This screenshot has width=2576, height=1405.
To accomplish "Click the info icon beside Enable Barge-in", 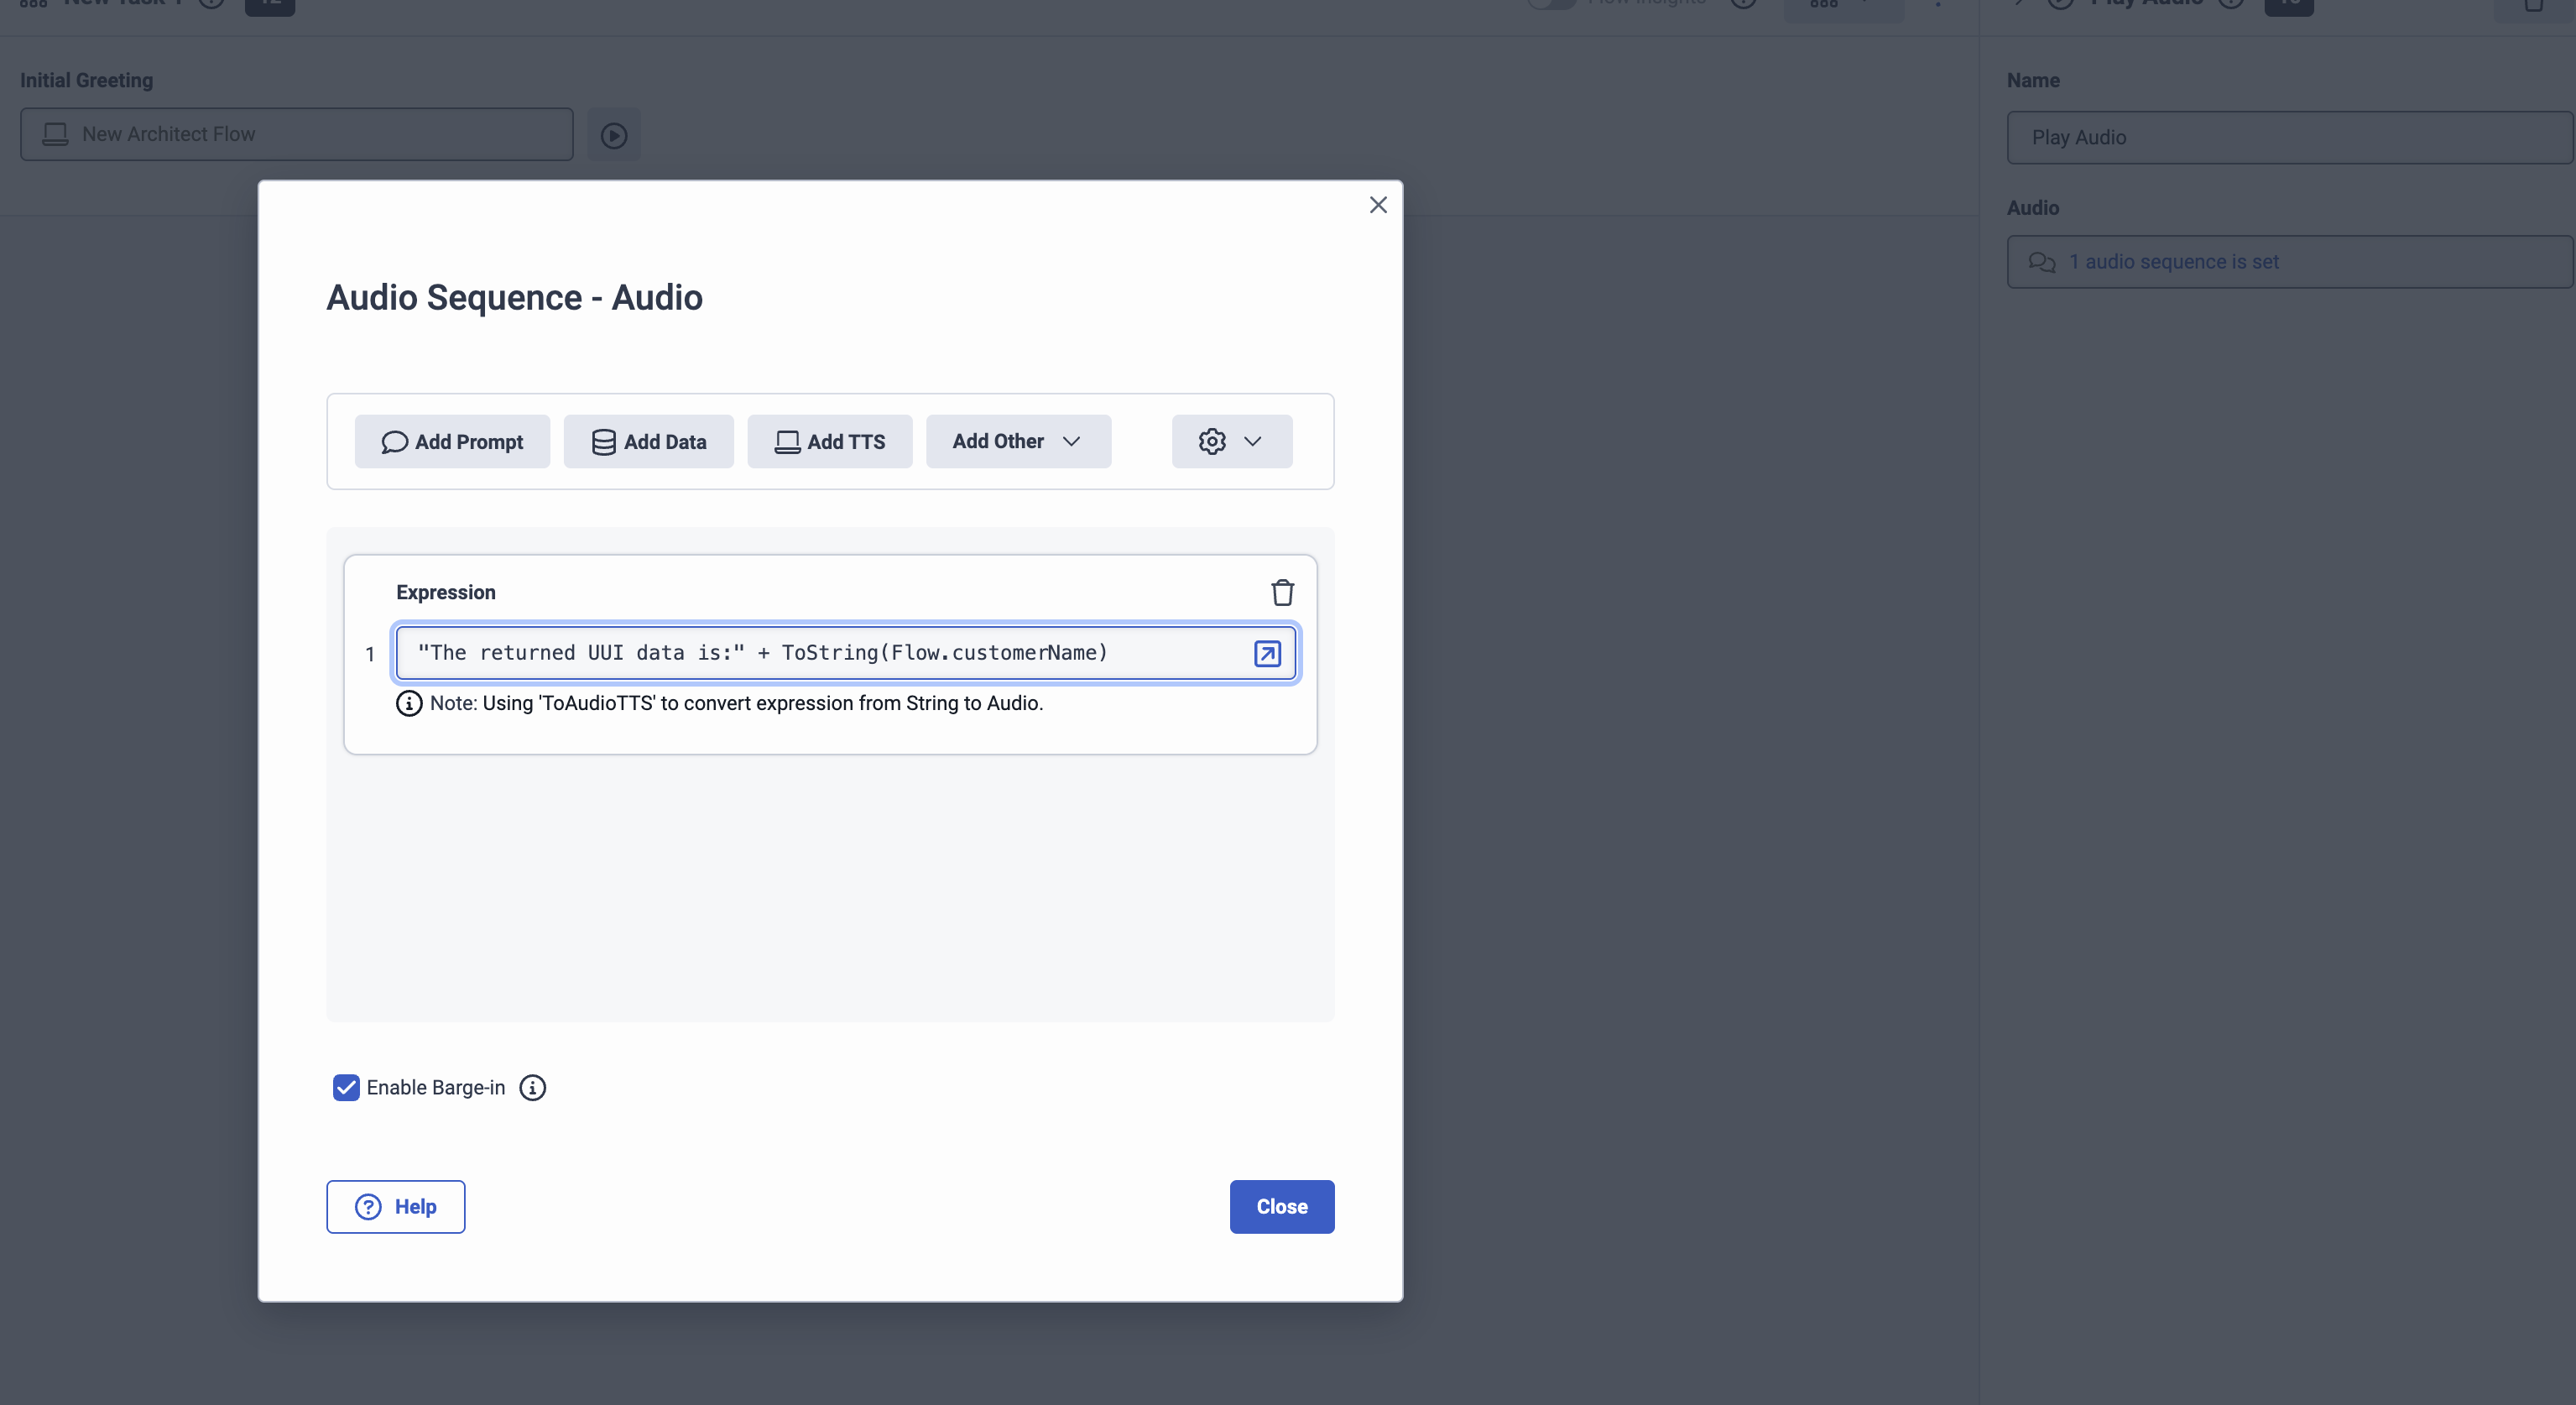I will pos(532,1087).
